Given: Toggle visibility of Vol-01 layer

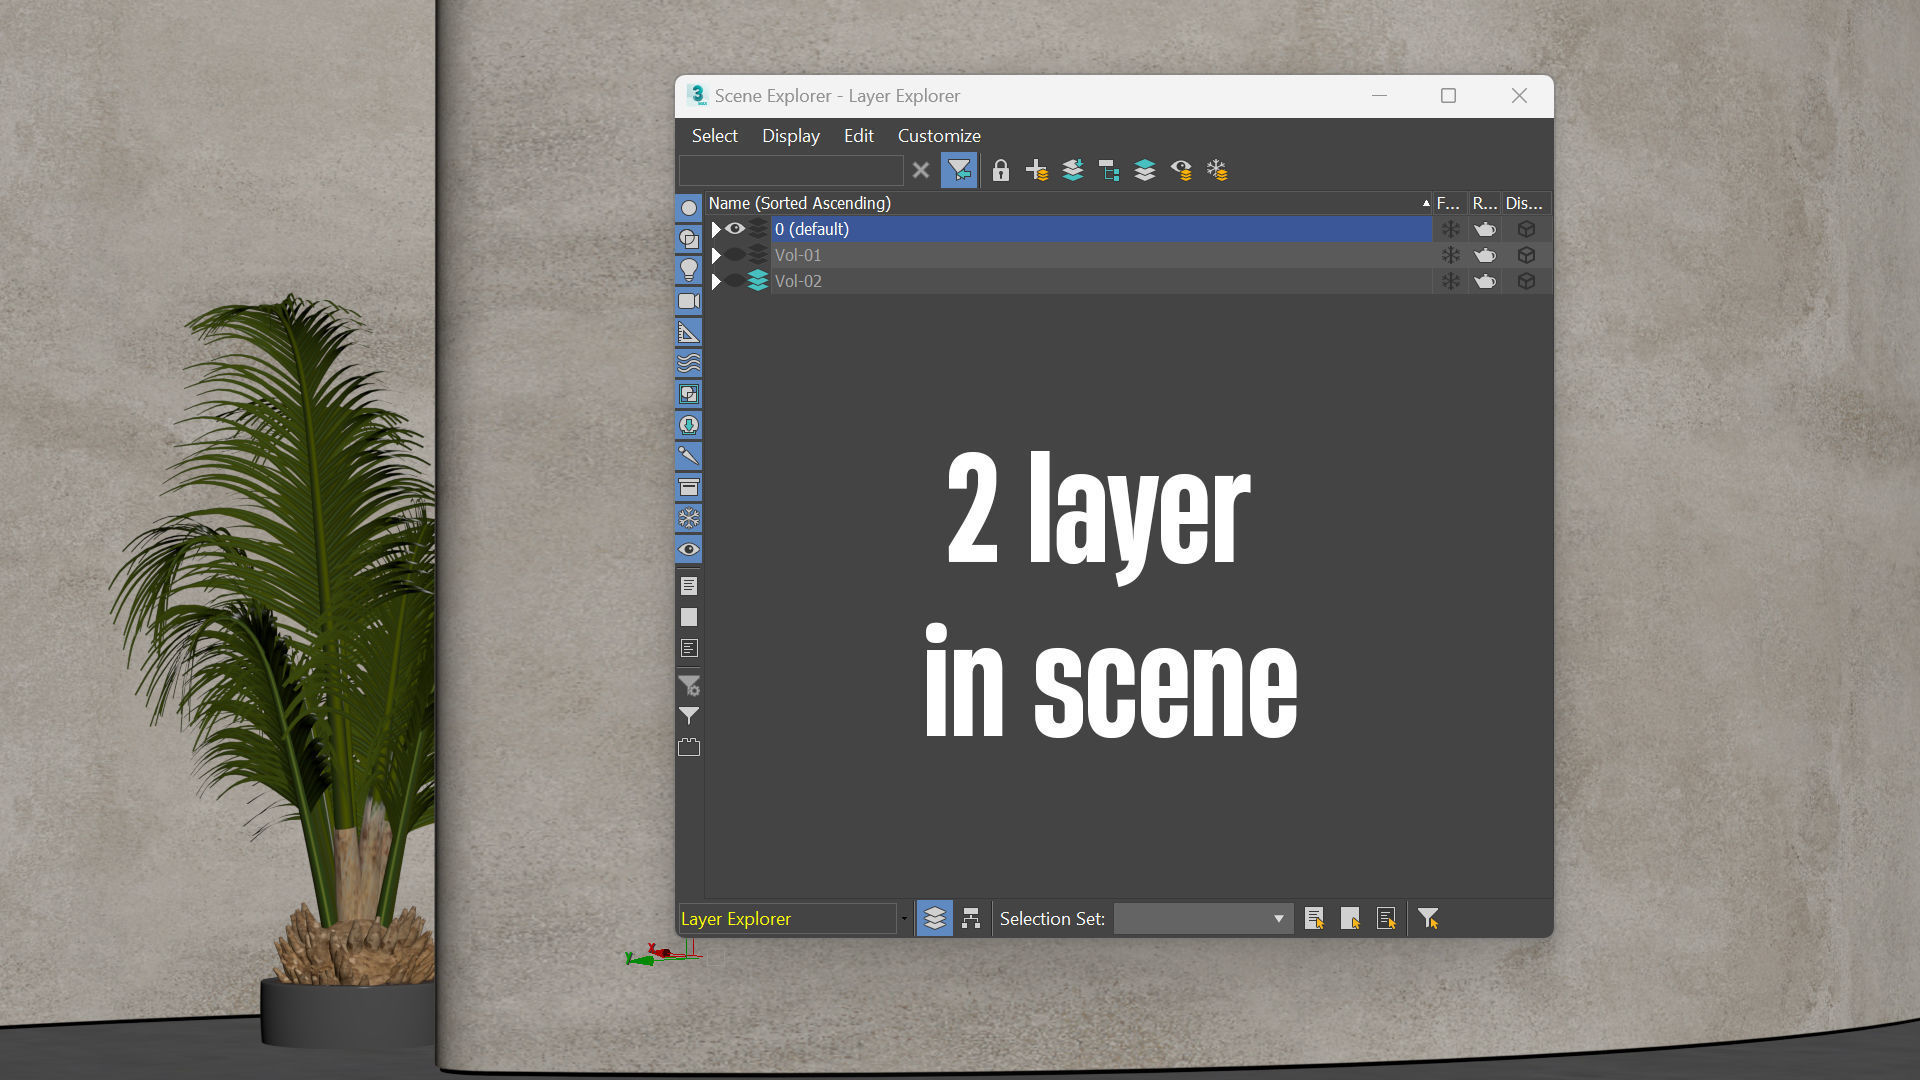Looking at the screenshot, I should [x=735, y=255].
